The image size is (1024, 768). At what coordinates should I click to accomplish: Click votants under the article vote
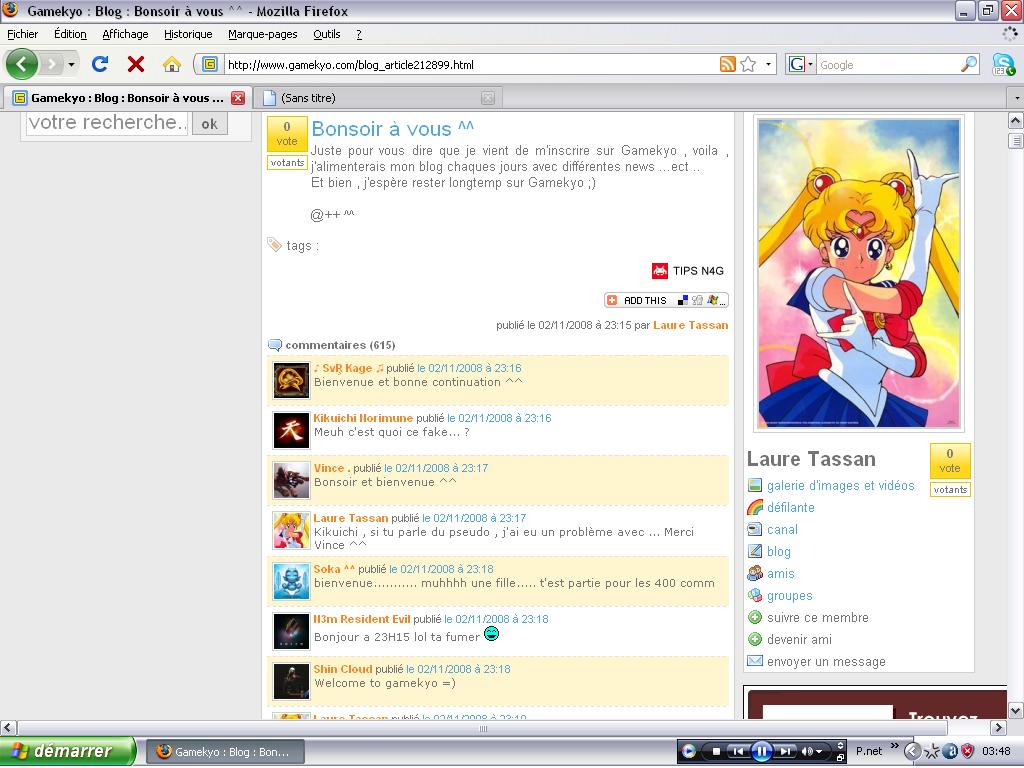(287, 163)
